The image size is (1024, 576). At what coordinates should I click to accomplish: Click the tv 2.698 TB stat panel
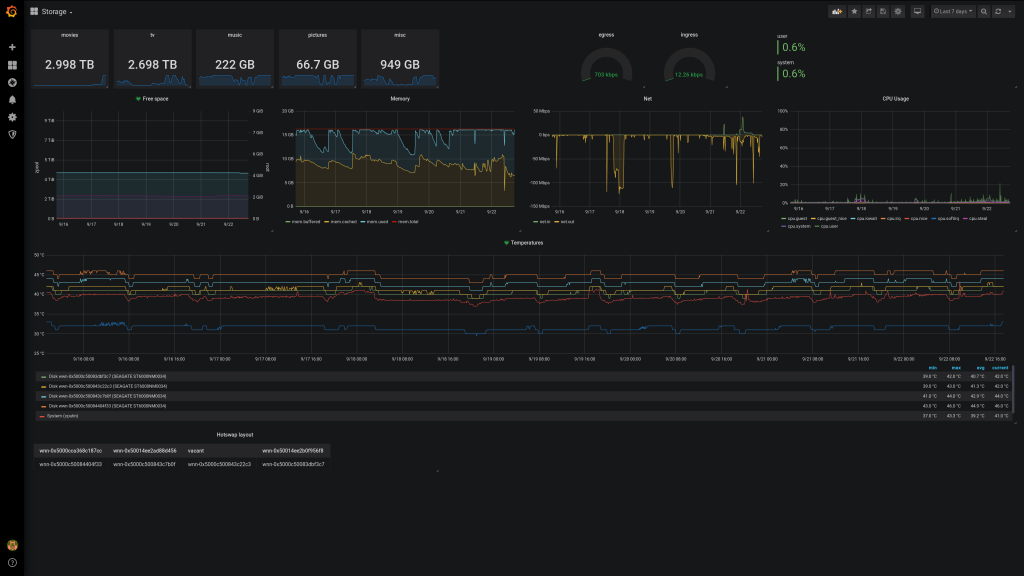(x=152, y=59)
